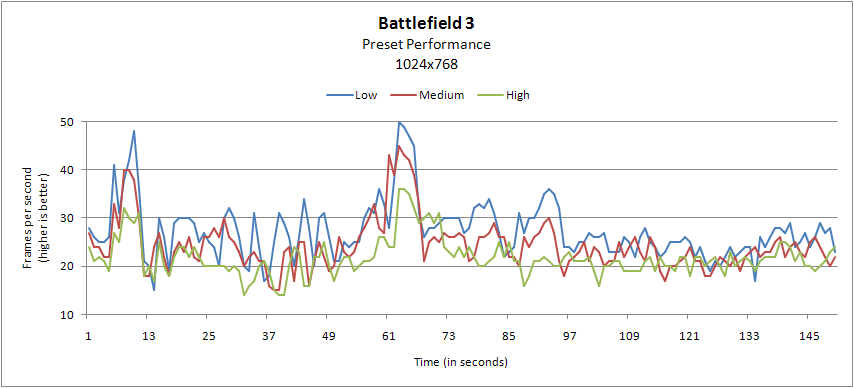Click x-axis label 133
This screenshot has height=388, width=854.
click(749, 337)
